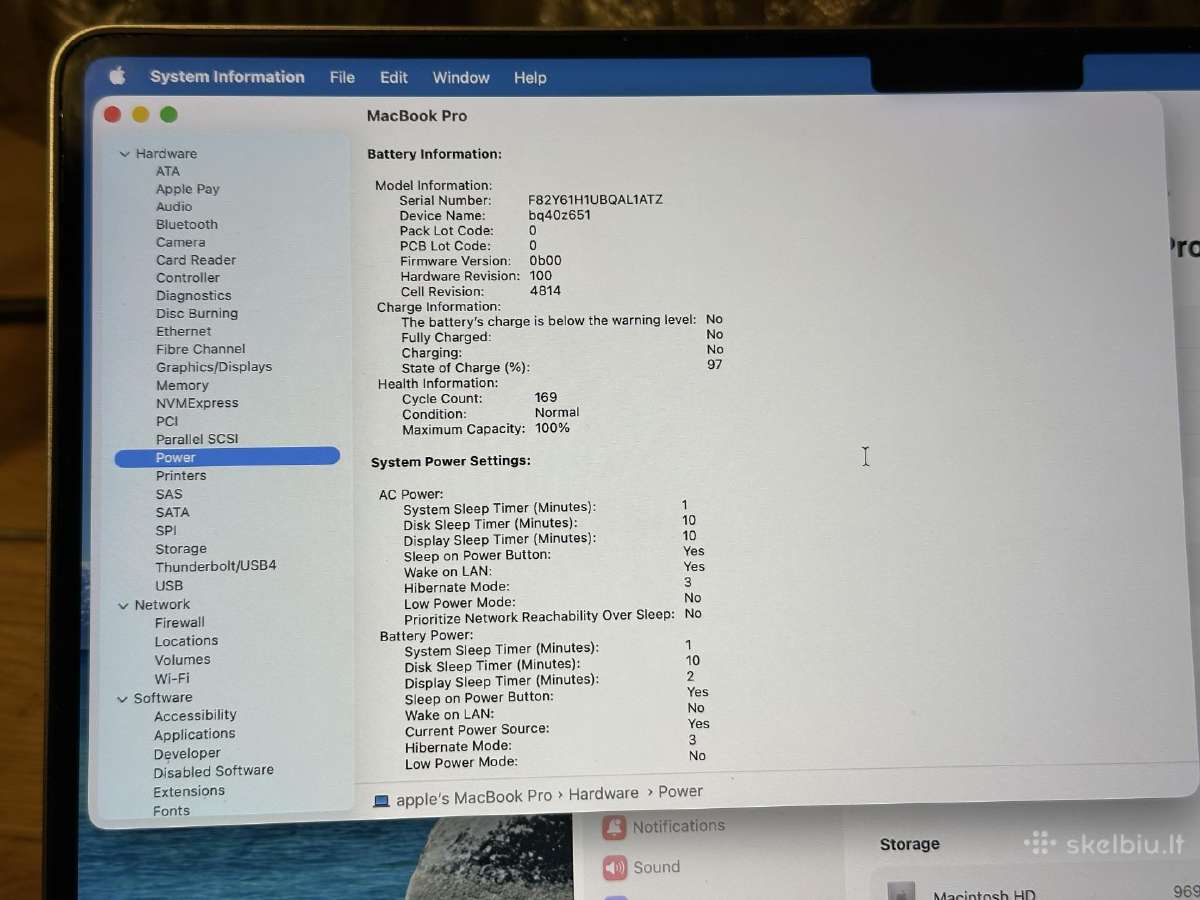Select Bluetooth in the sidebar

[187, 224]
